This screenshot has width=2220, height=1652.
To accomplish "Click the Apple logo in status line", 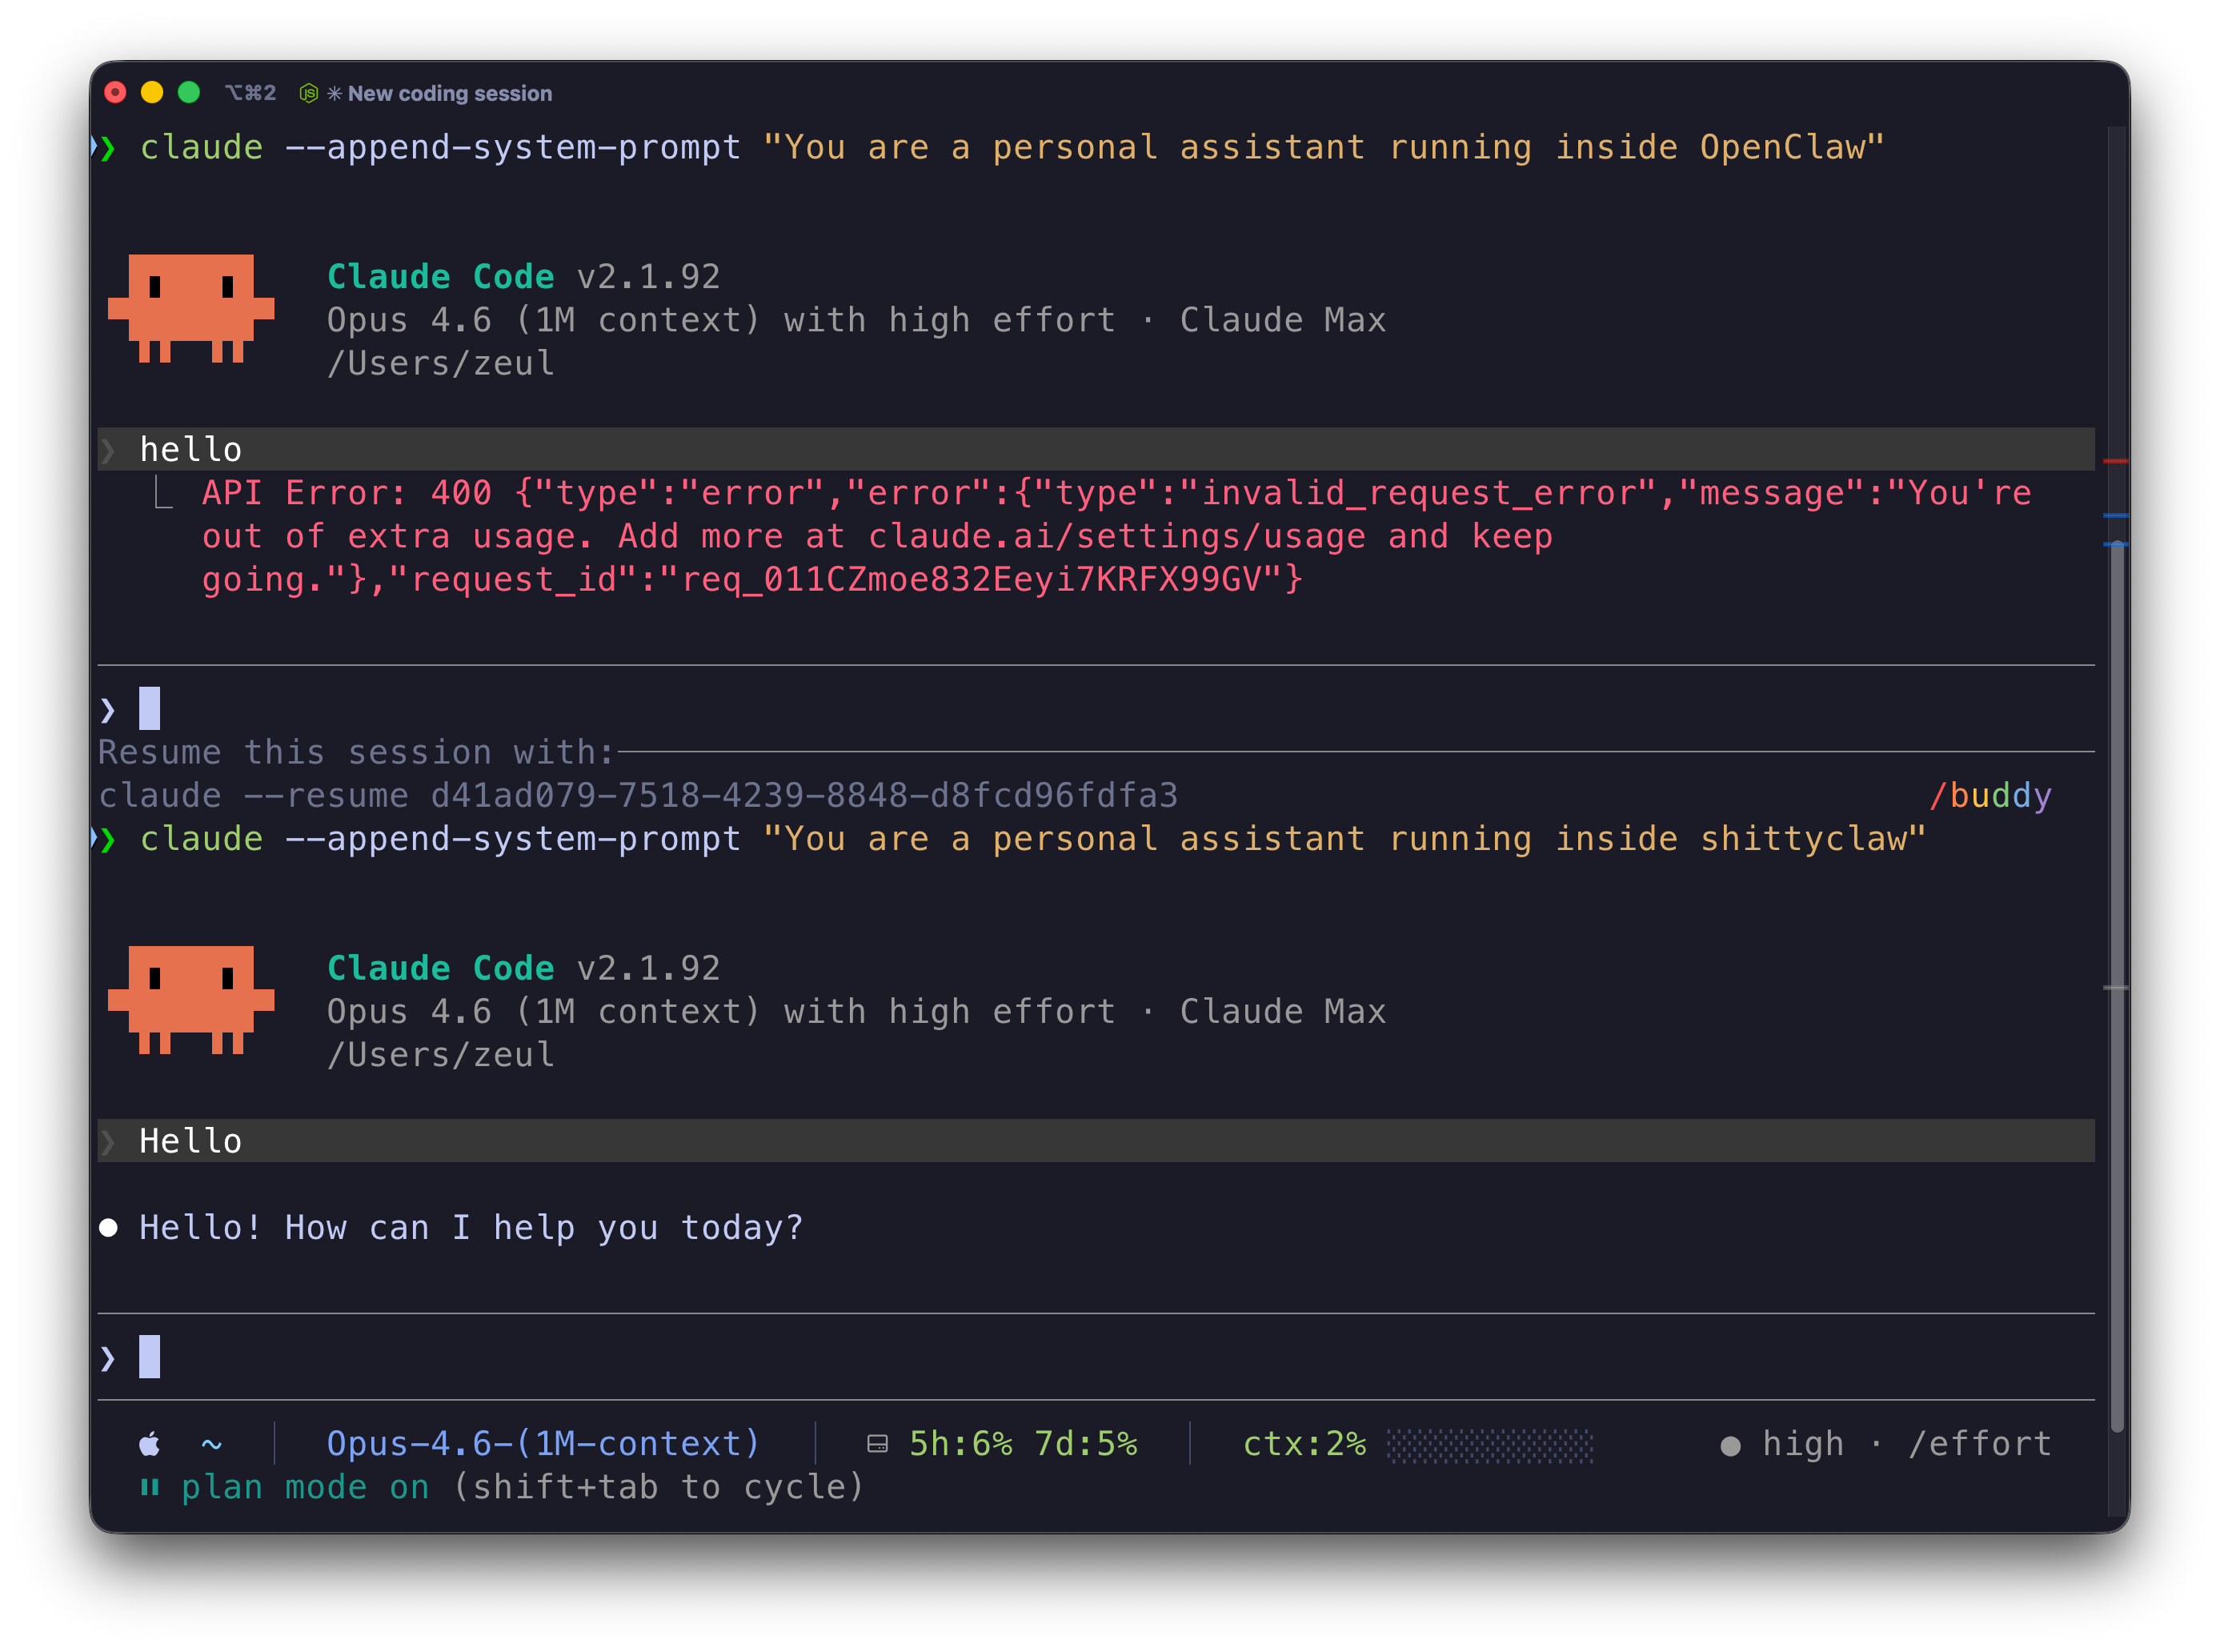I will point(149,1443).
